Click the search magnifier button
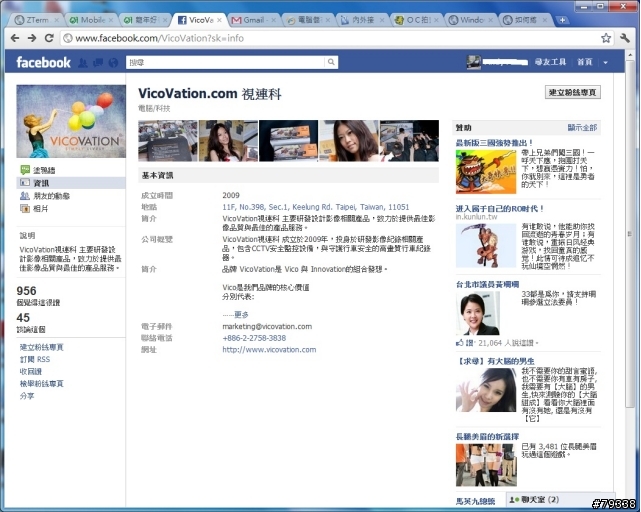 331,62
